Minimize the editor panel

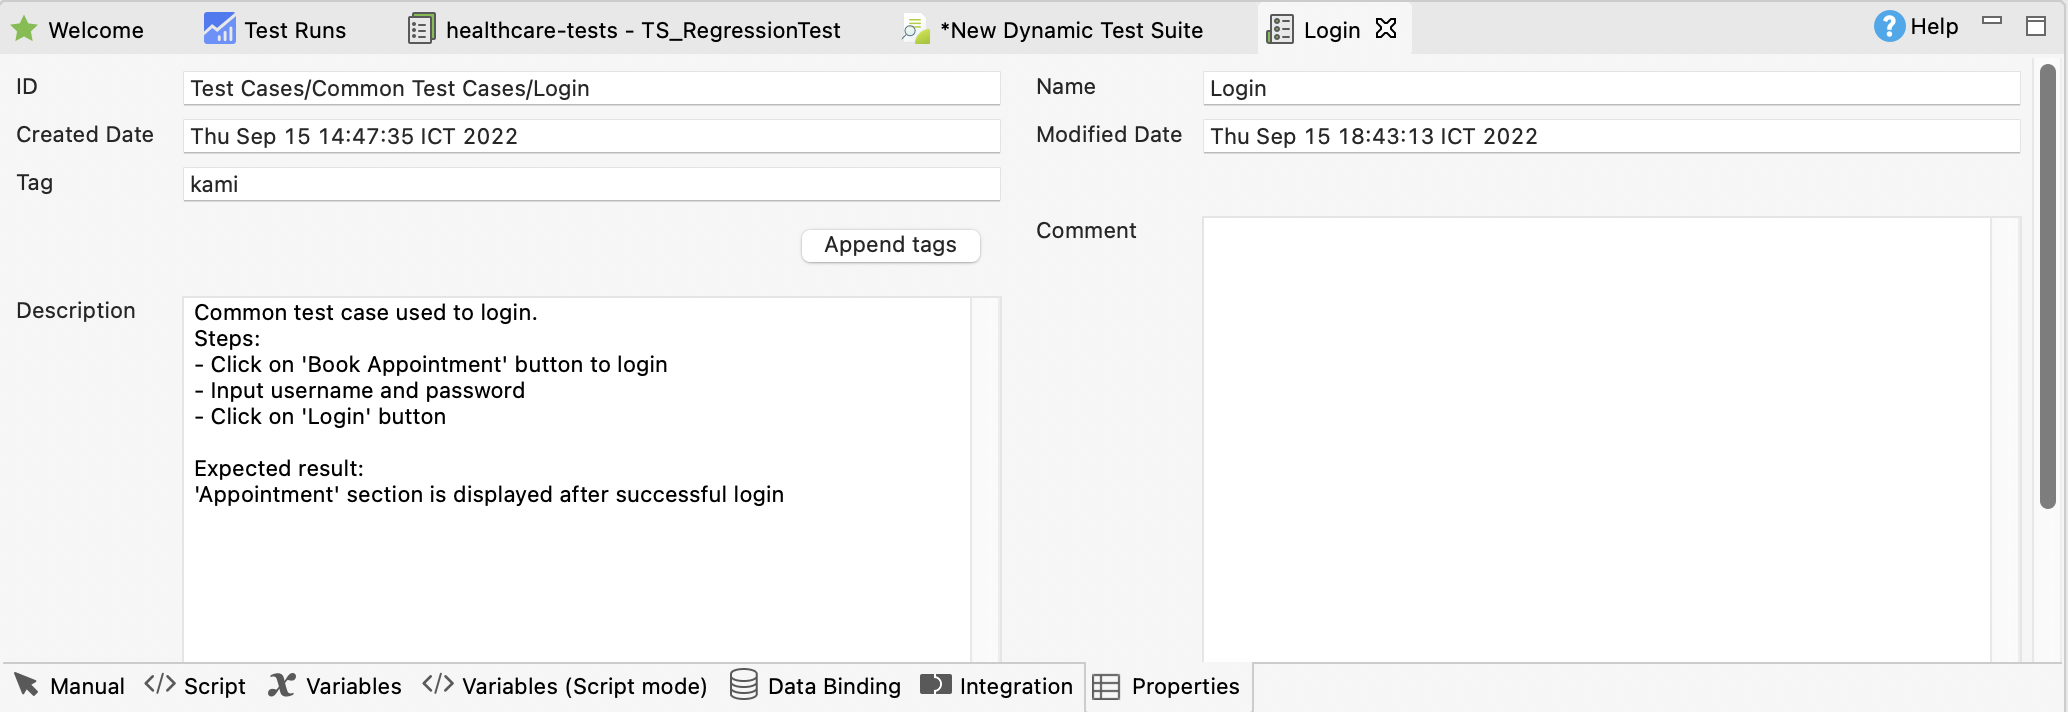coord(1992,21)
